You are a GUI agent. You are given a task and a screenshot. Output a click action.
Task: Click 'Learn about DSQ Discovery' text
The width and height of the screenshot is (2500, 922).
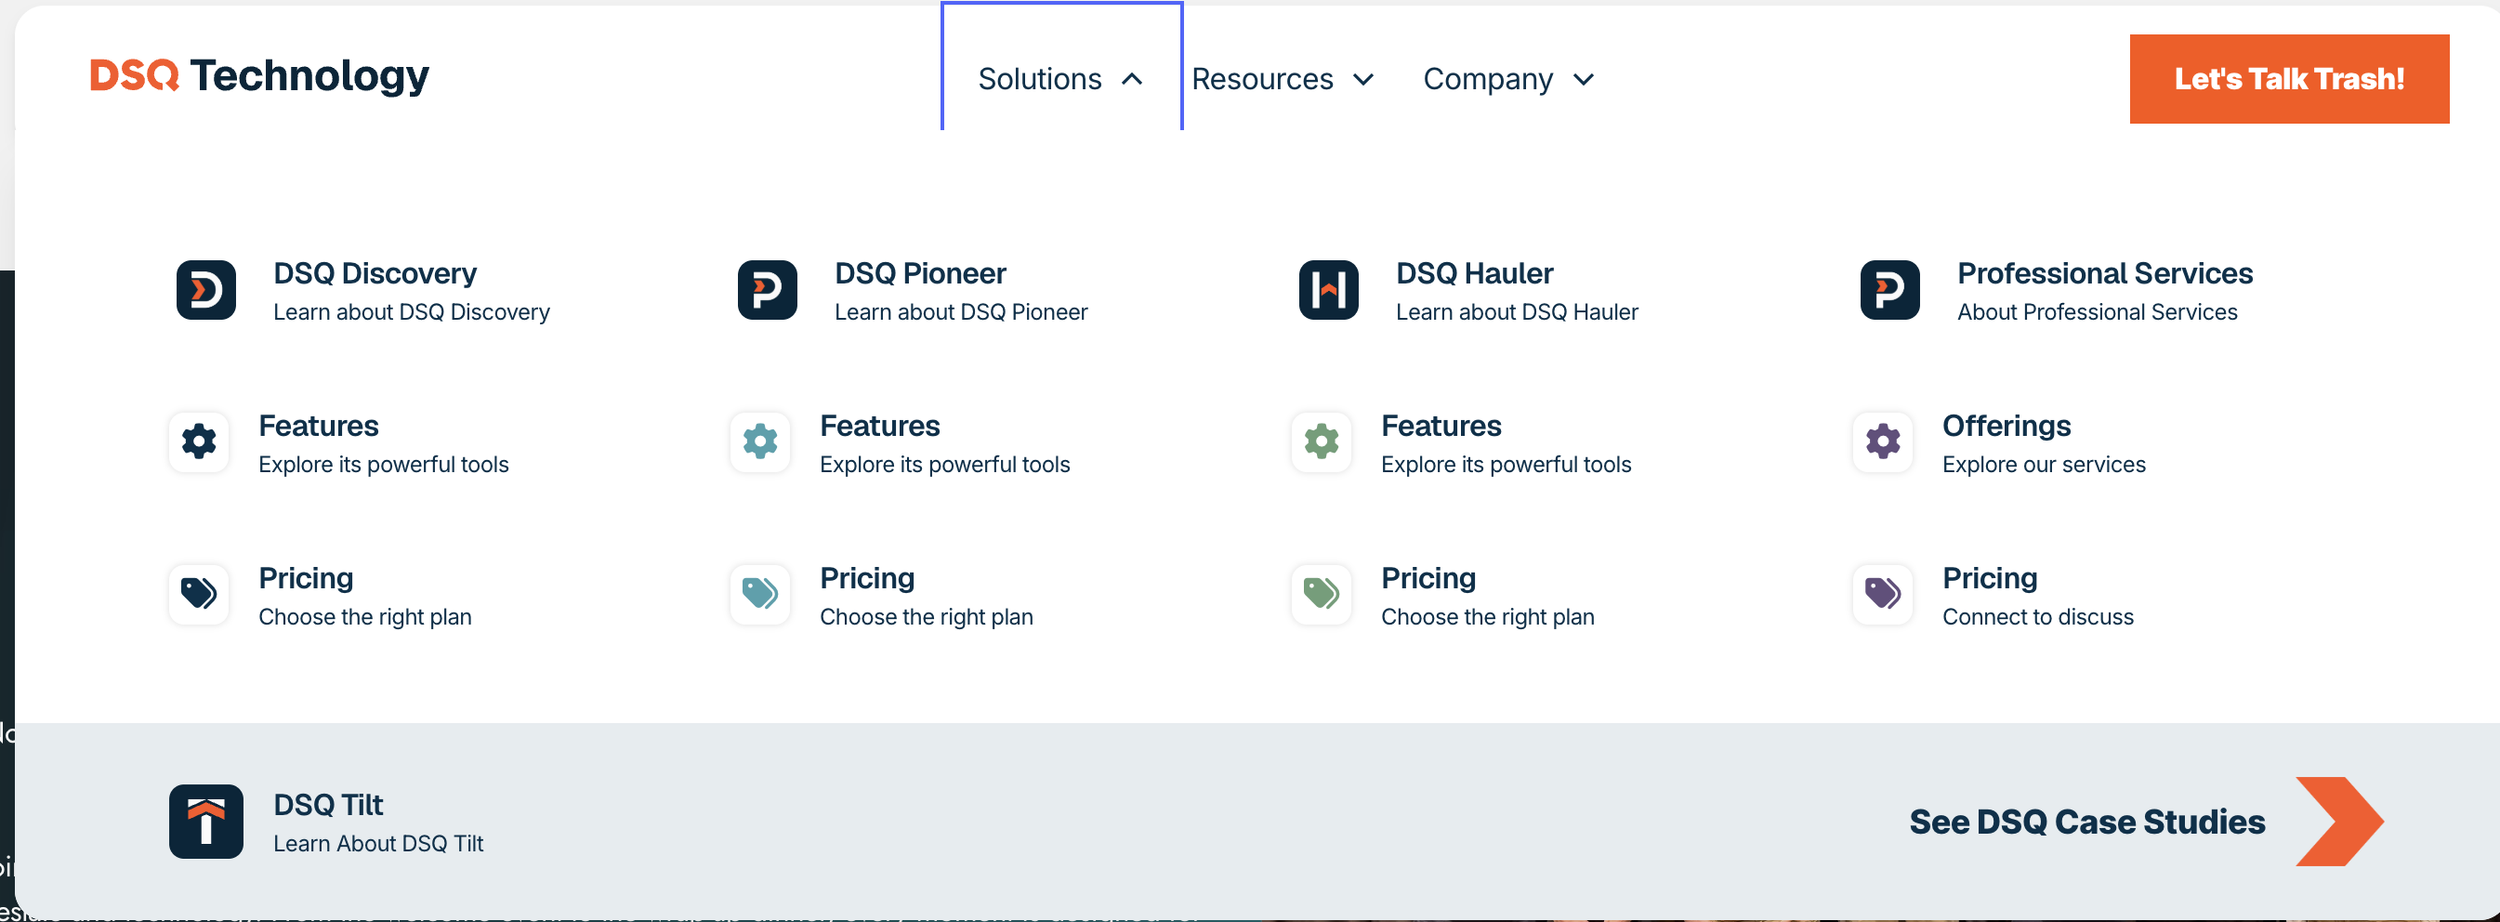pos(412,312)
